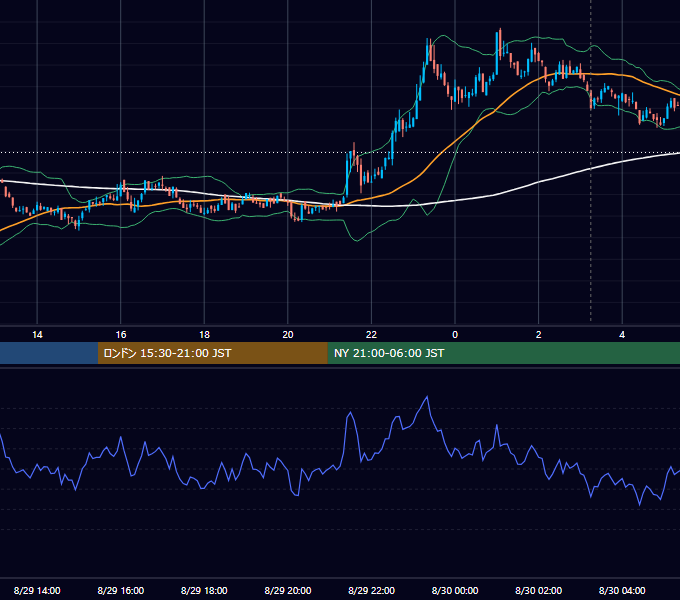Click the 8/29 22:00 time label

click(x=371, y=590)
